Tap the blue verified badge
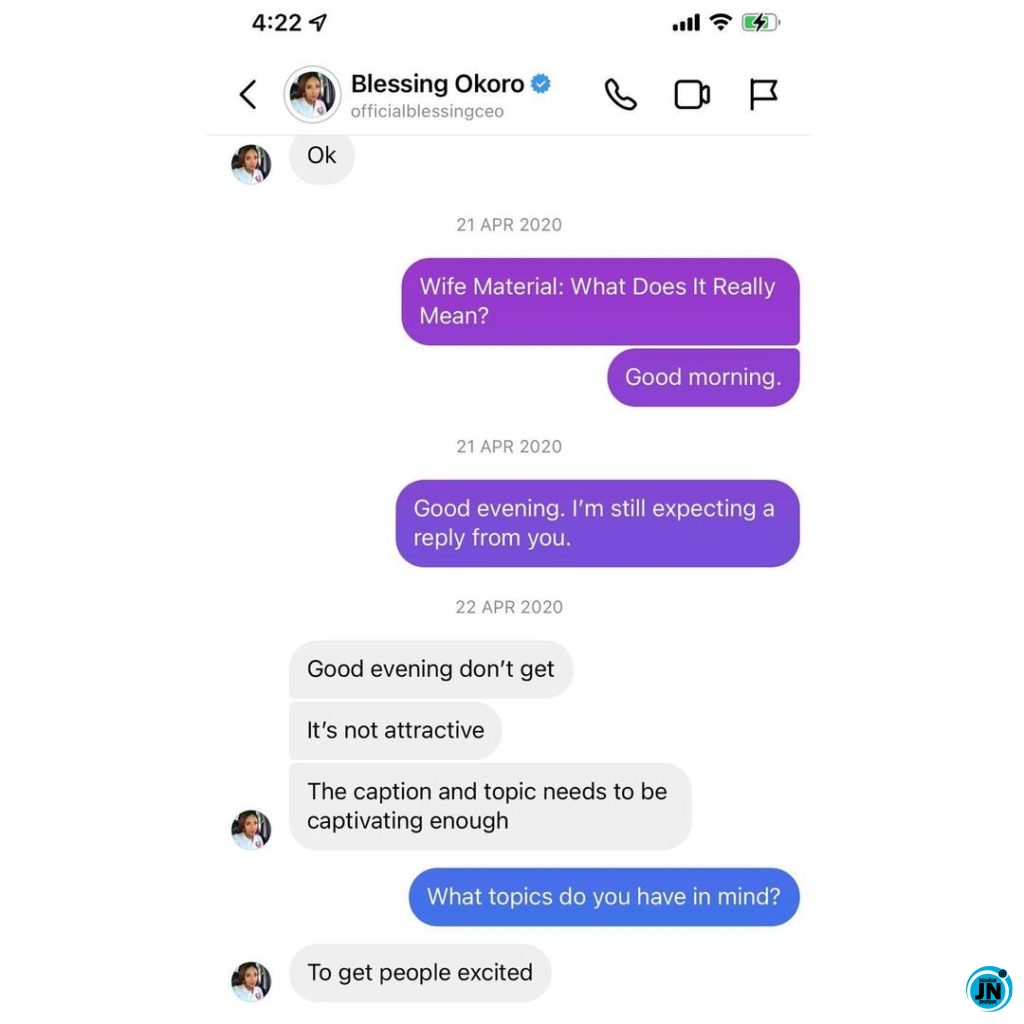 [x=541, y=84]
